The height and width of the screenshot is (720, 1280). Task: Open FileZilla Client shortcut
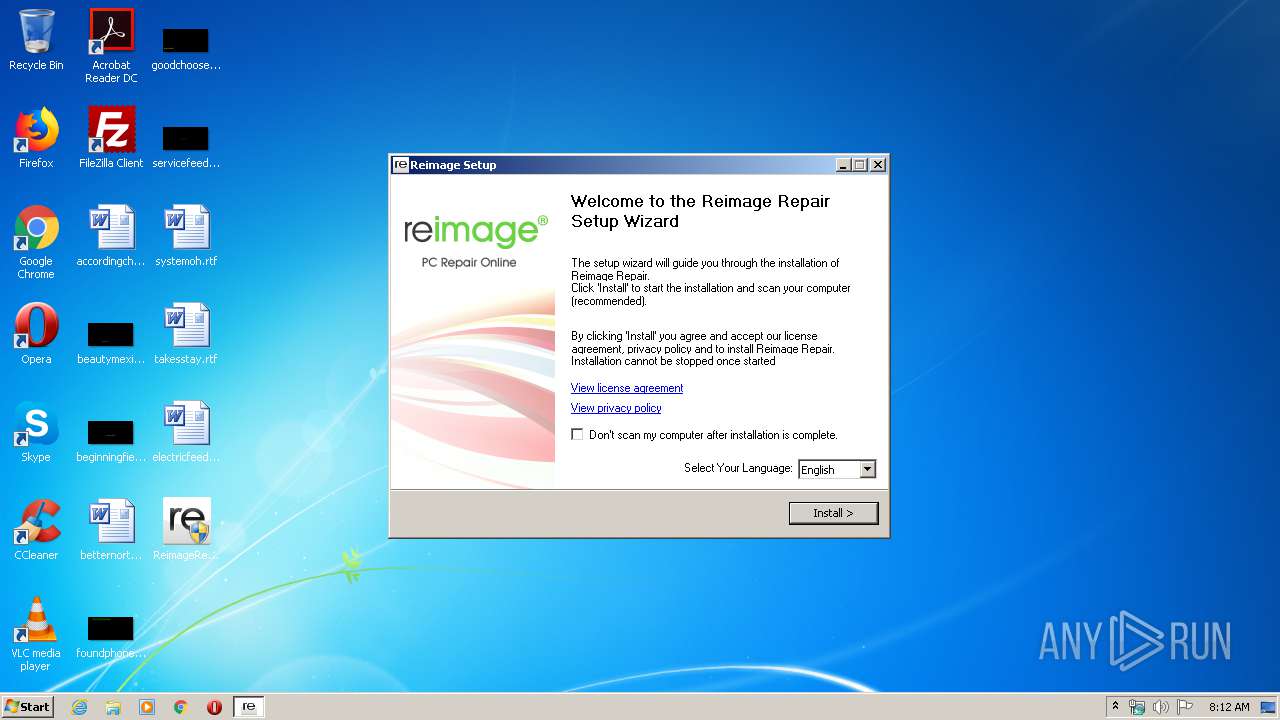[x=111, y=138]
